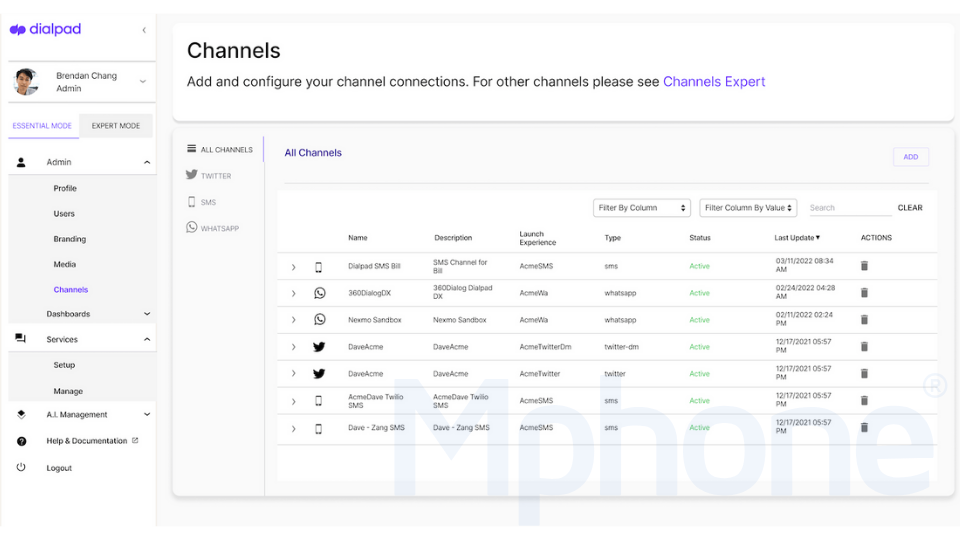Click the Dialpad logo
960x540 pixels.
45,29
